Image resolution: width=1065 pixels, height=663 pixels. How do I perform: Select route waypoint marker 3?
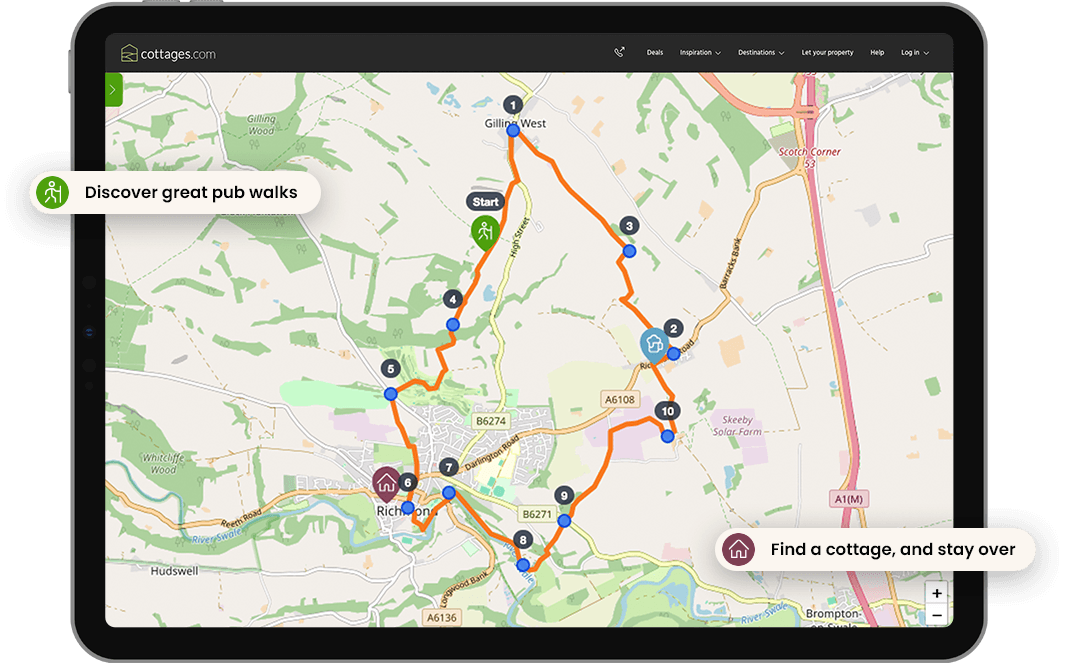(629, 226)
